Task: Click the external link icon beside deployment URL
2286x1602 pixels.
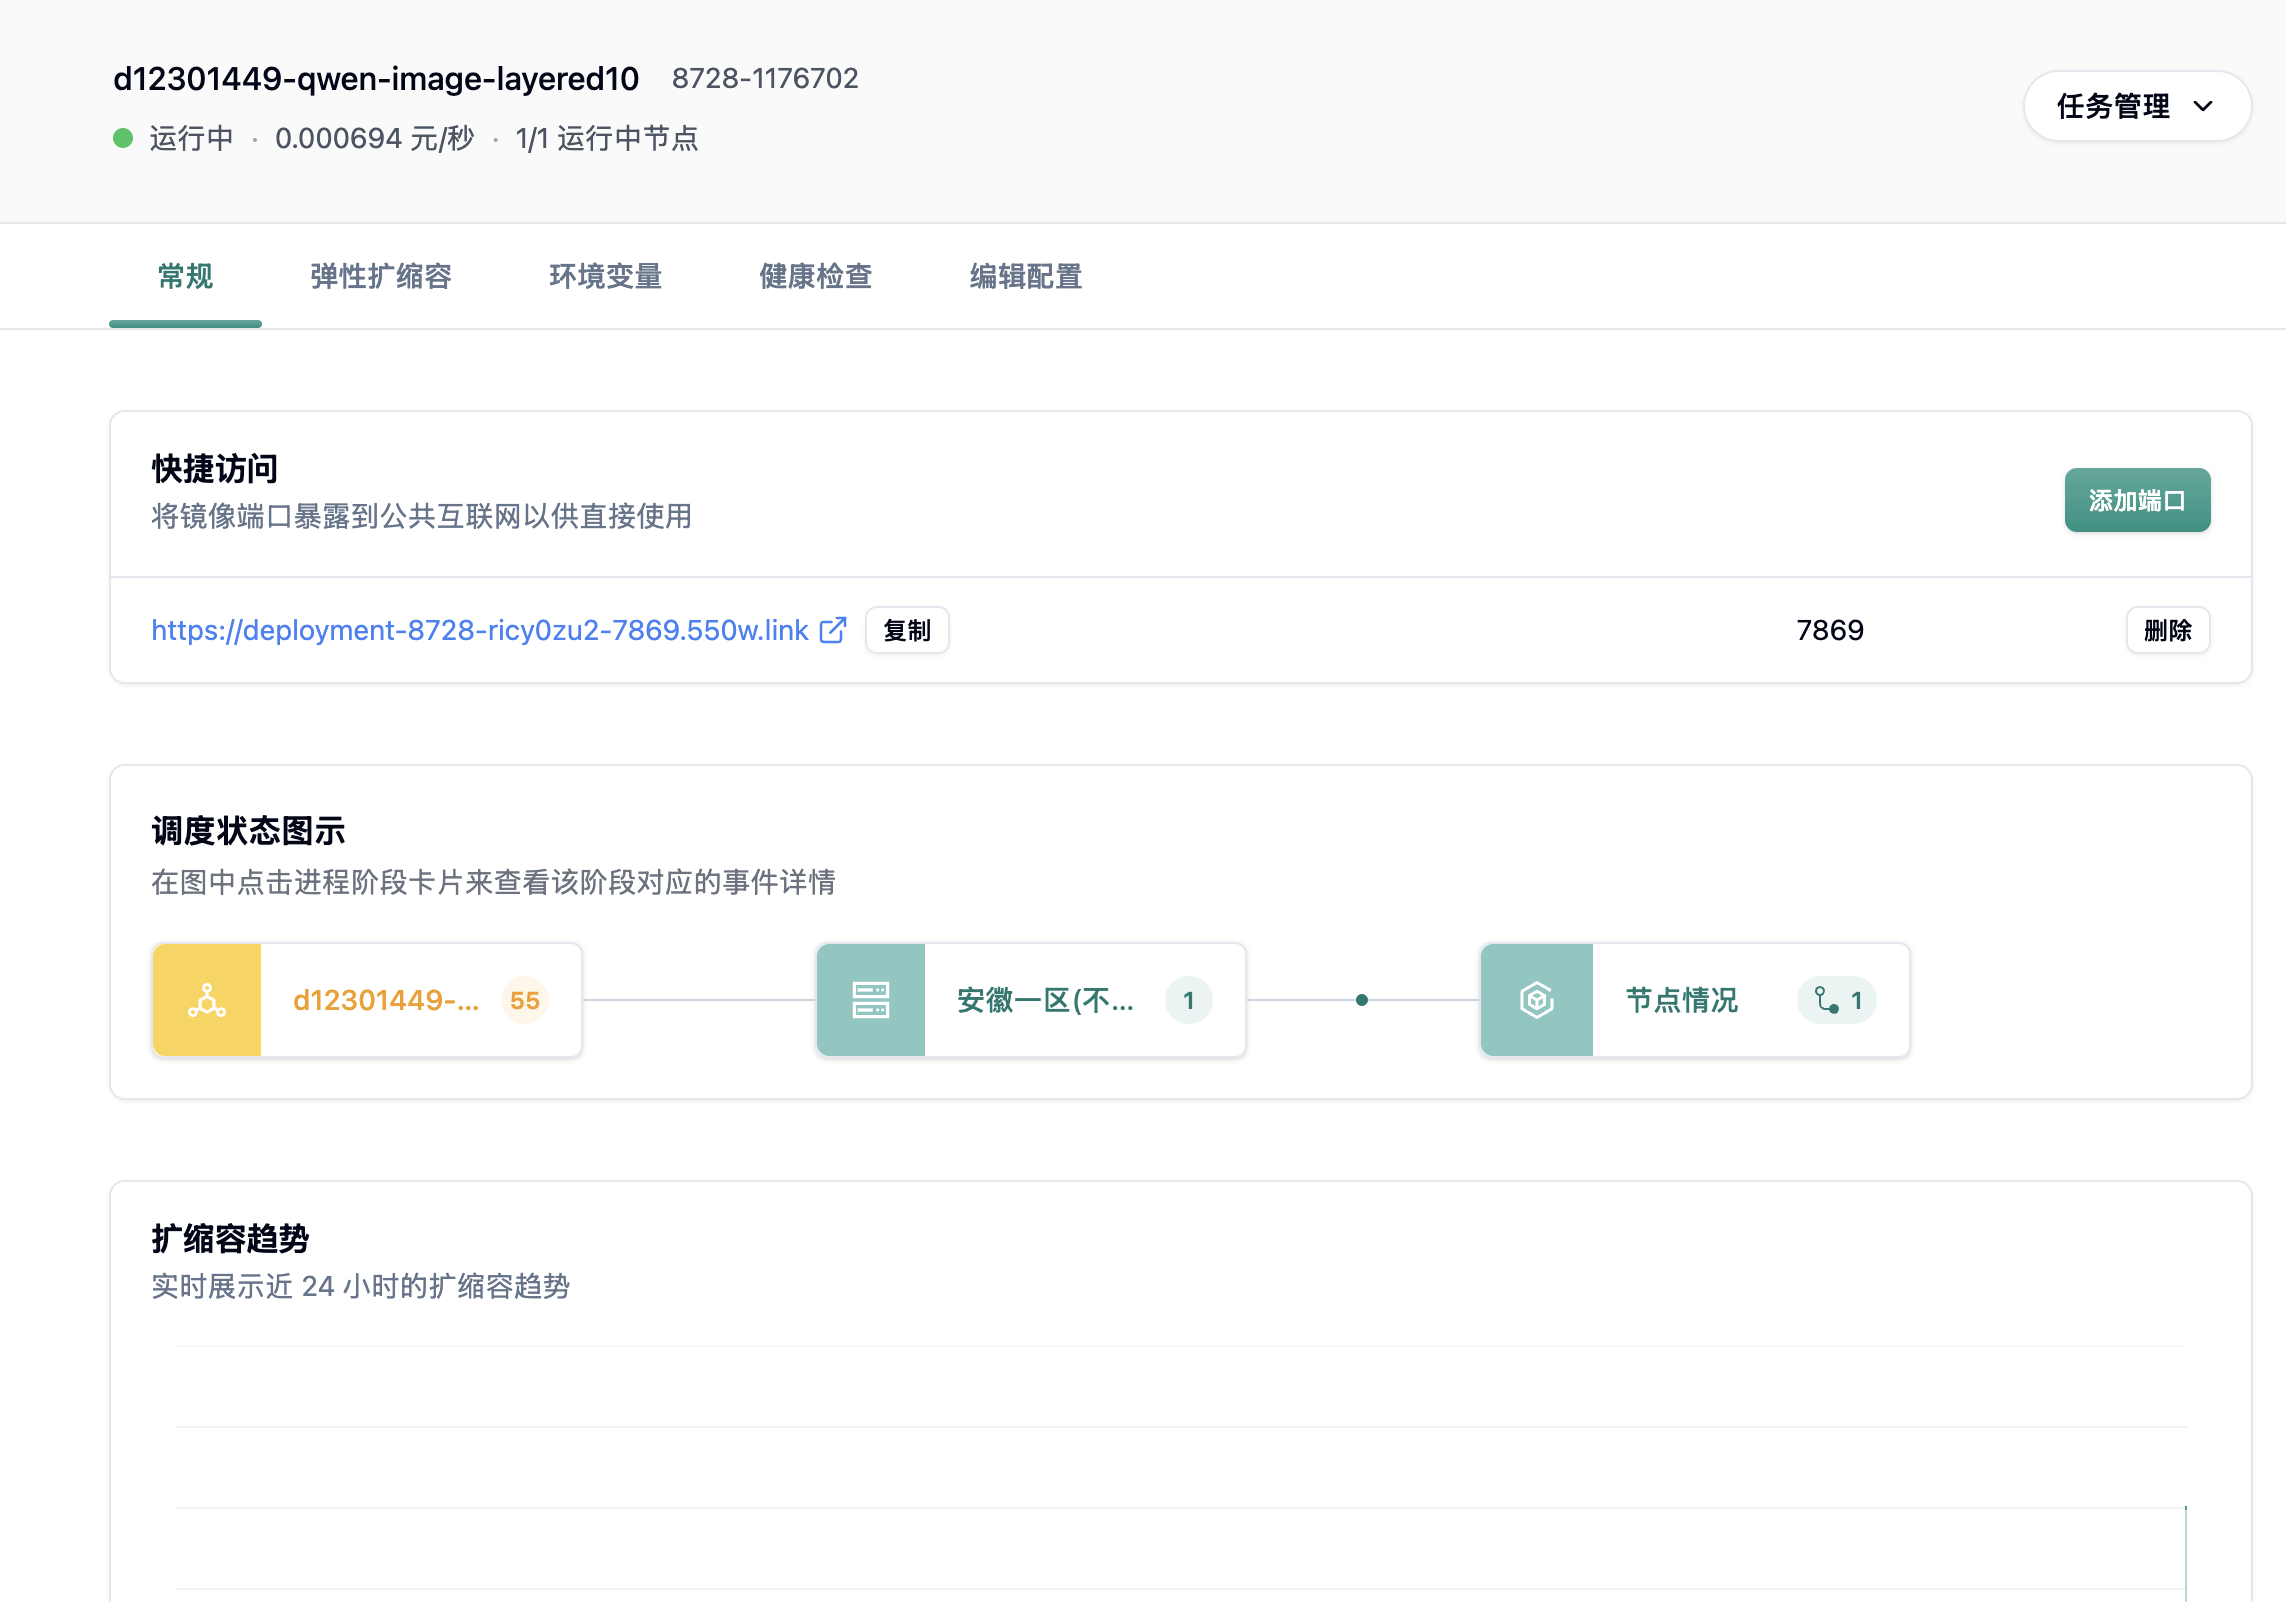Action: point(832,630)
